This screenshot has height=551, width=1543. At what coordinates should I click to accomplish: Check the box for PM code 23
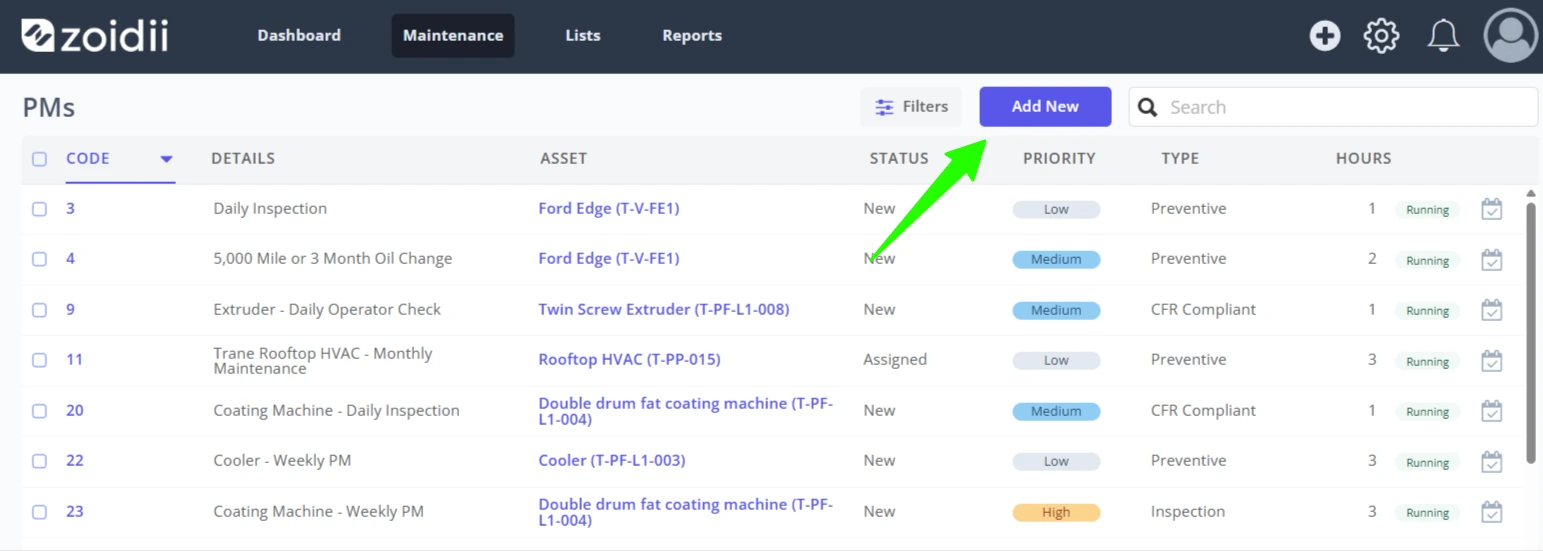tap(39, 512)
